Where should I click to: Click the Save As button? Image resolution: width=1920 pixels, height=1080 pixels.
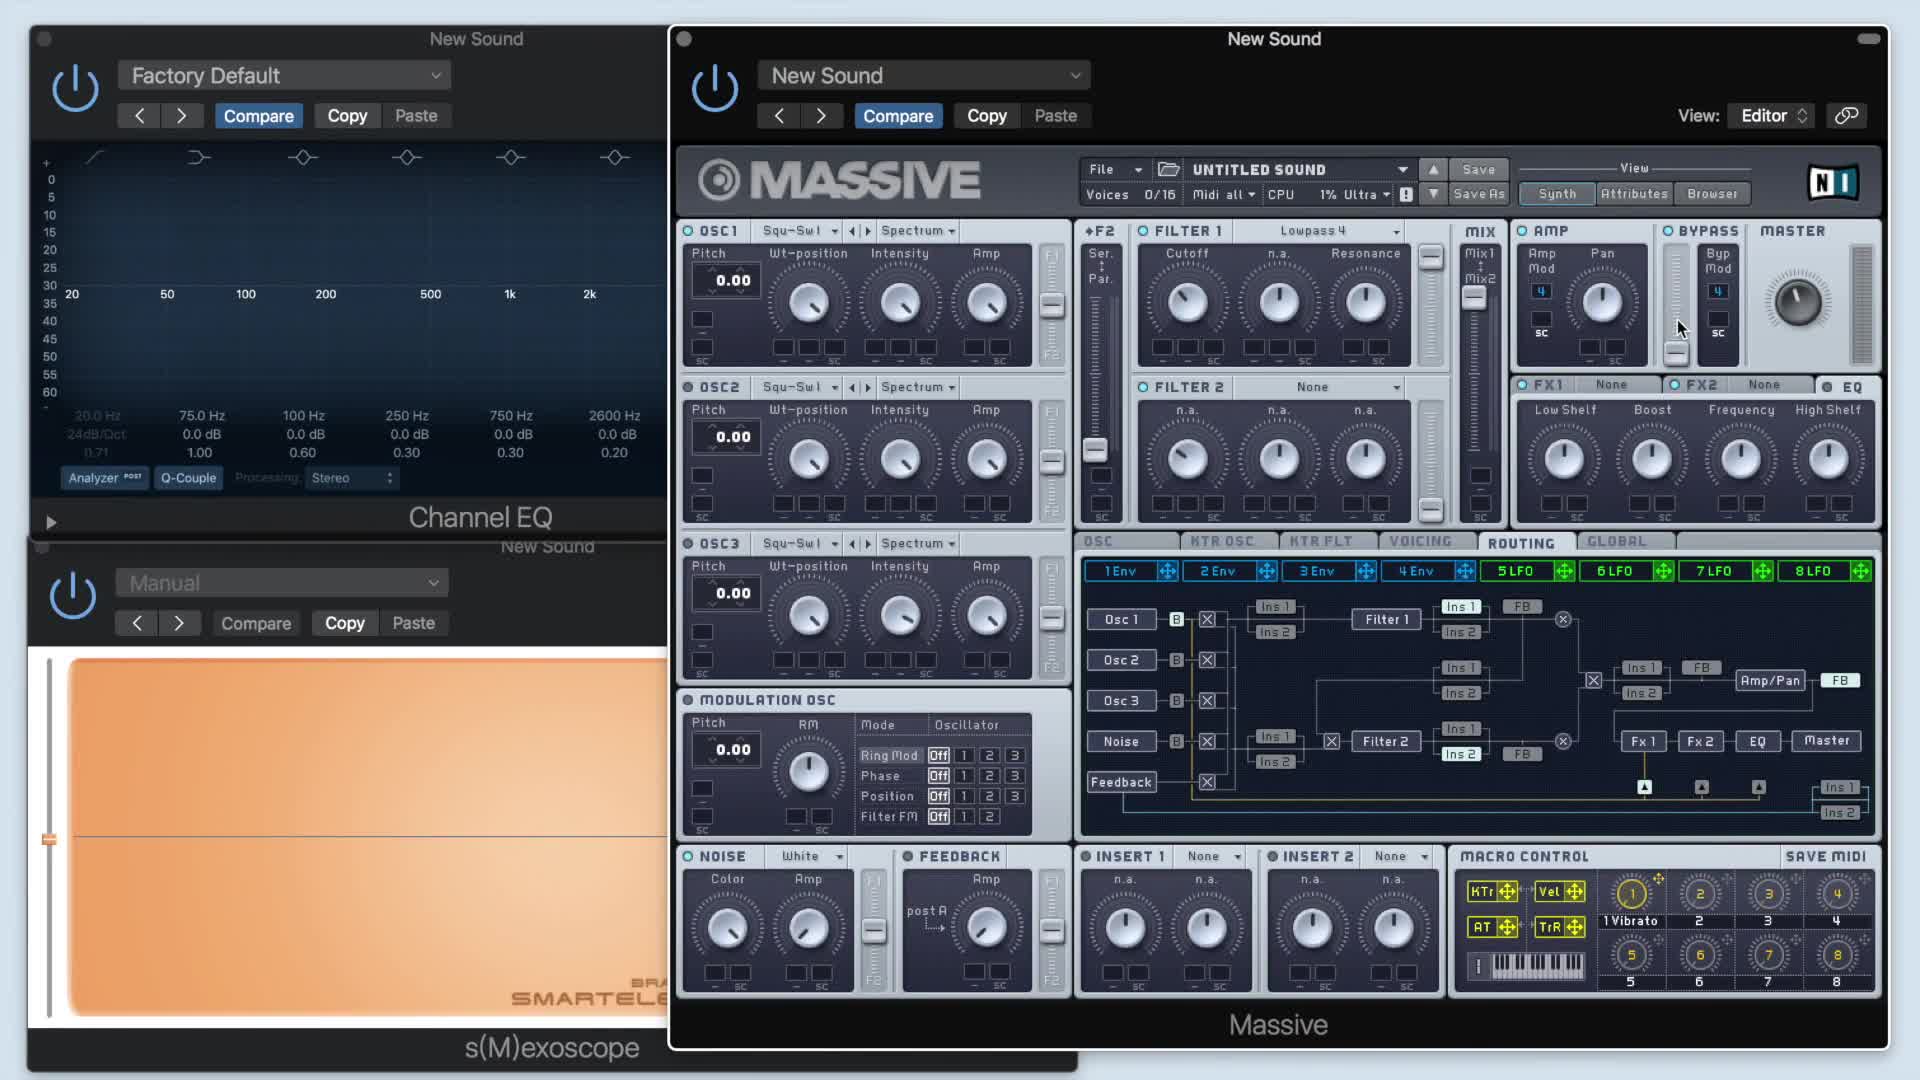[x=1478, y=194]
